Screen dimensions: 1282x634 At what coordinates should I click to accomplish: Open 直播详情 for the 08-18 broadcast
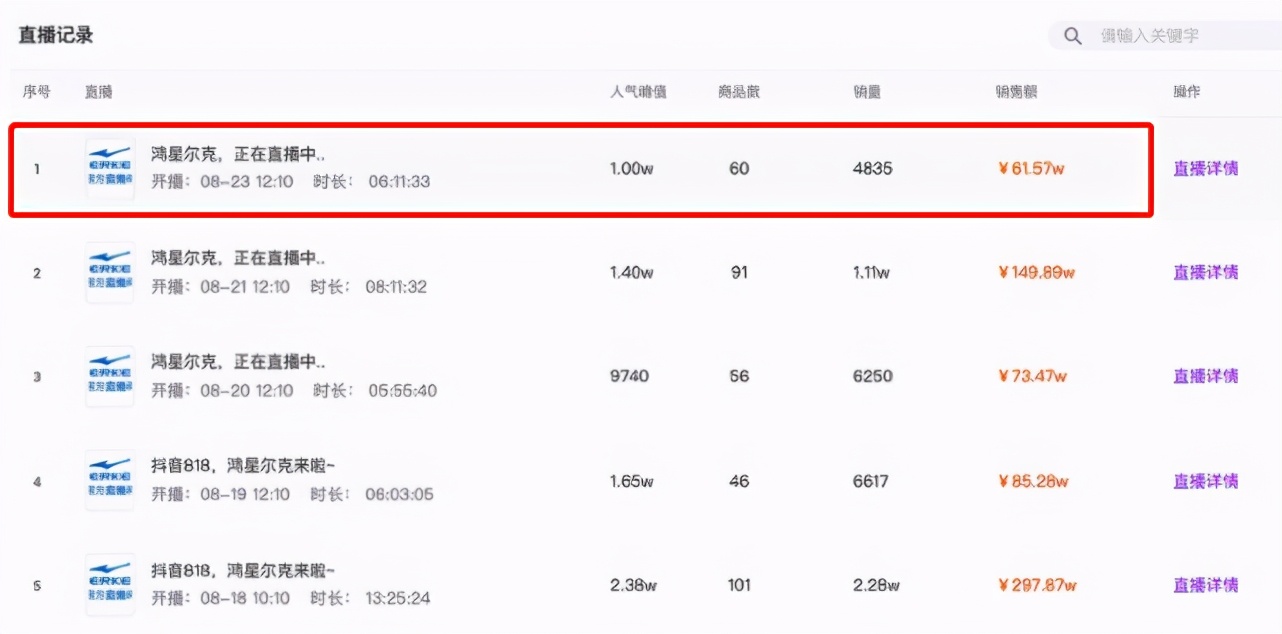(x=1205, y=585)
